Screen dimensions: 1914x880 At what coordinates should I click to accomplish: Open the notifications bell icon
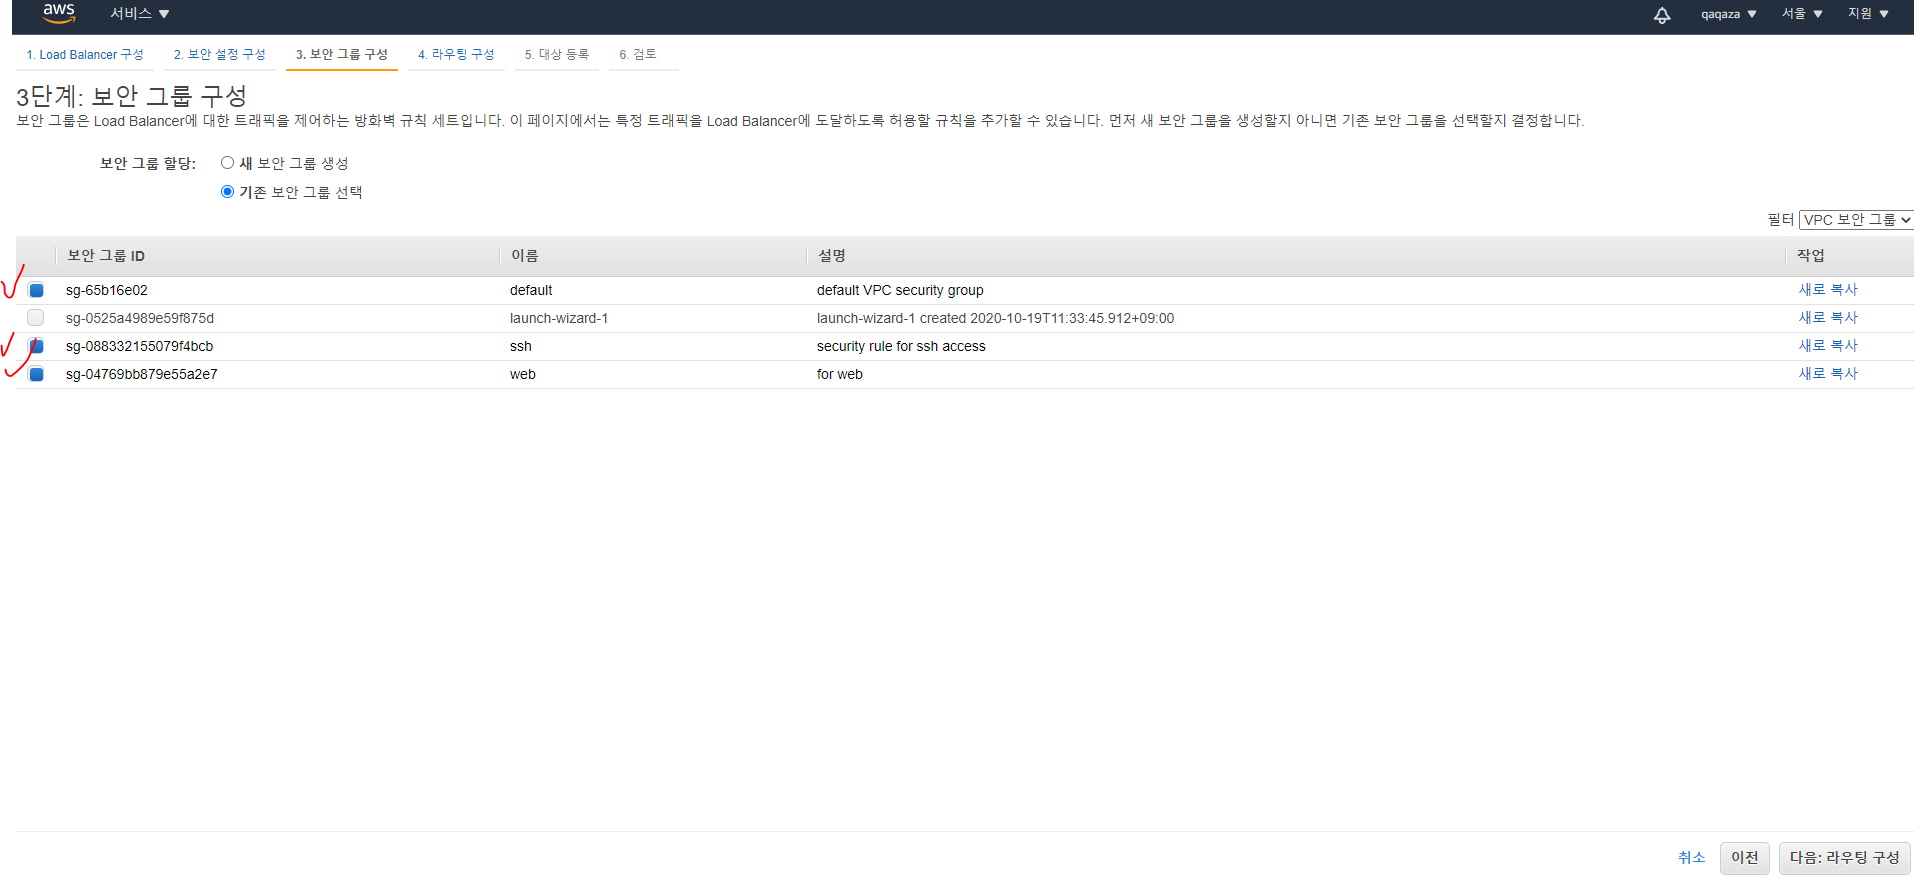1661,15
